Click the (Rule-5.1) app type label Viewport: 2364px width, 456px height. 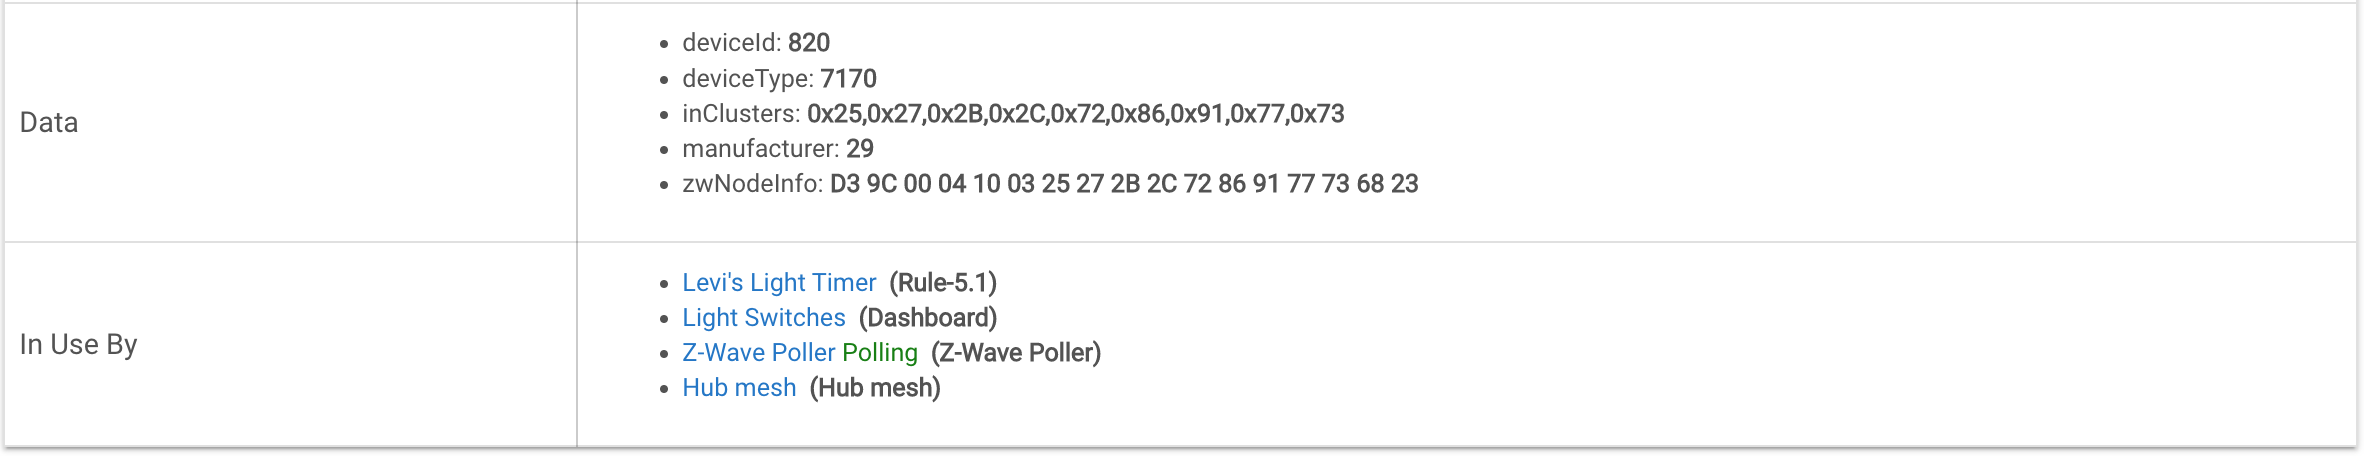pyautogui.click(x=943, y=283)
